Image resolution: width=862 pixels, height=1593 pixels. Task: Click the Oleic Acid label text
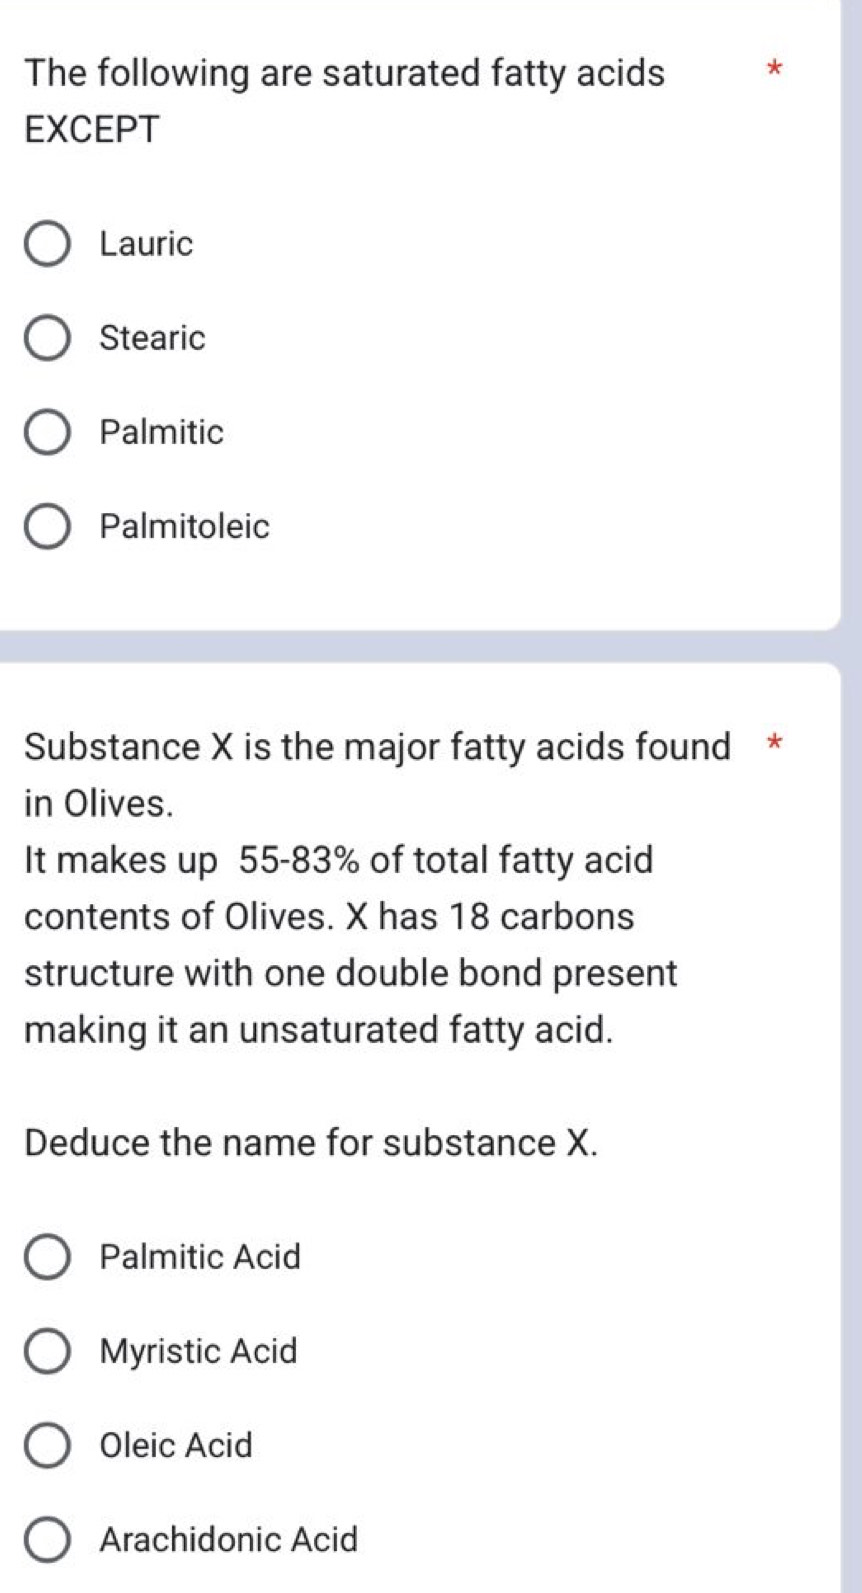[176, 1446]
